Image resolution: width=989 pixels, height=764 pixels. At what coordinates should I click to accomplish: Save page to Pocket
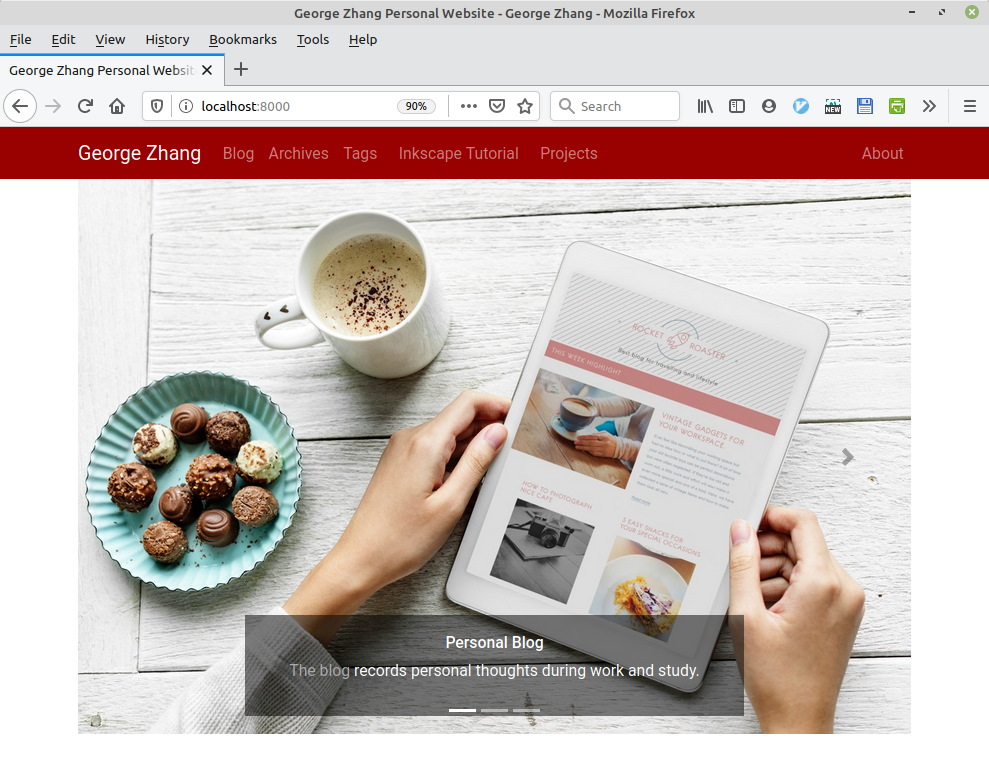click(x=497, y=106)
